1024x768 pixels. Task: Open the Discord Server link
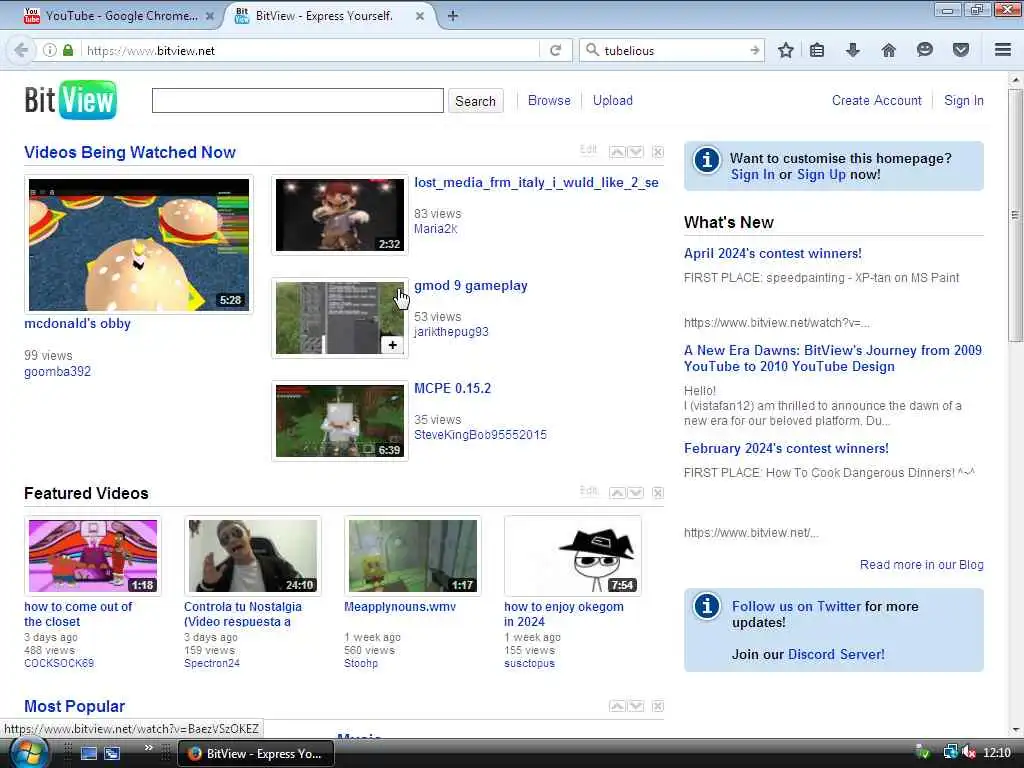pos(836,654)
